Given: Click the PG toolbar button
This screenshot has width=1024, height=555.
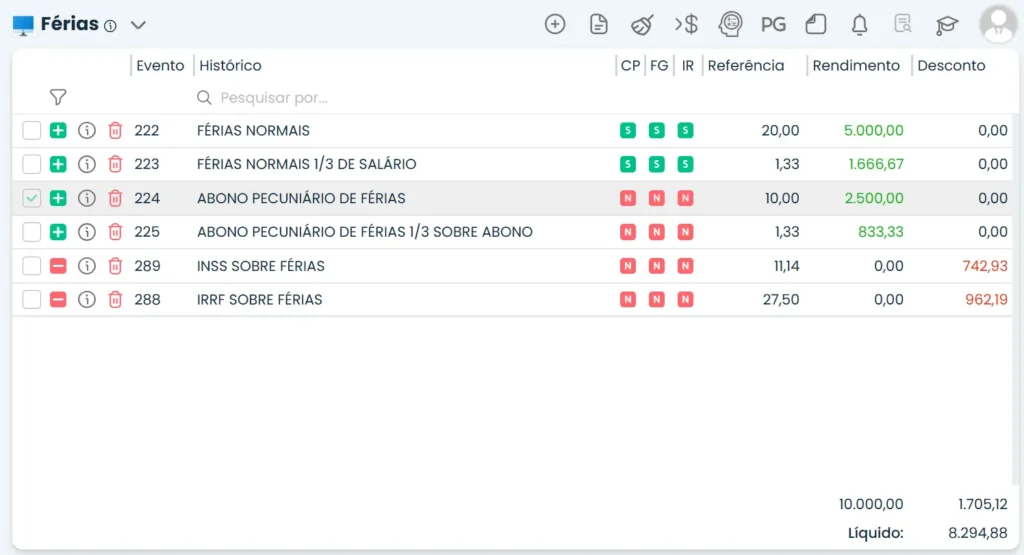Looking at the screenshot, I should click(773, 25).
